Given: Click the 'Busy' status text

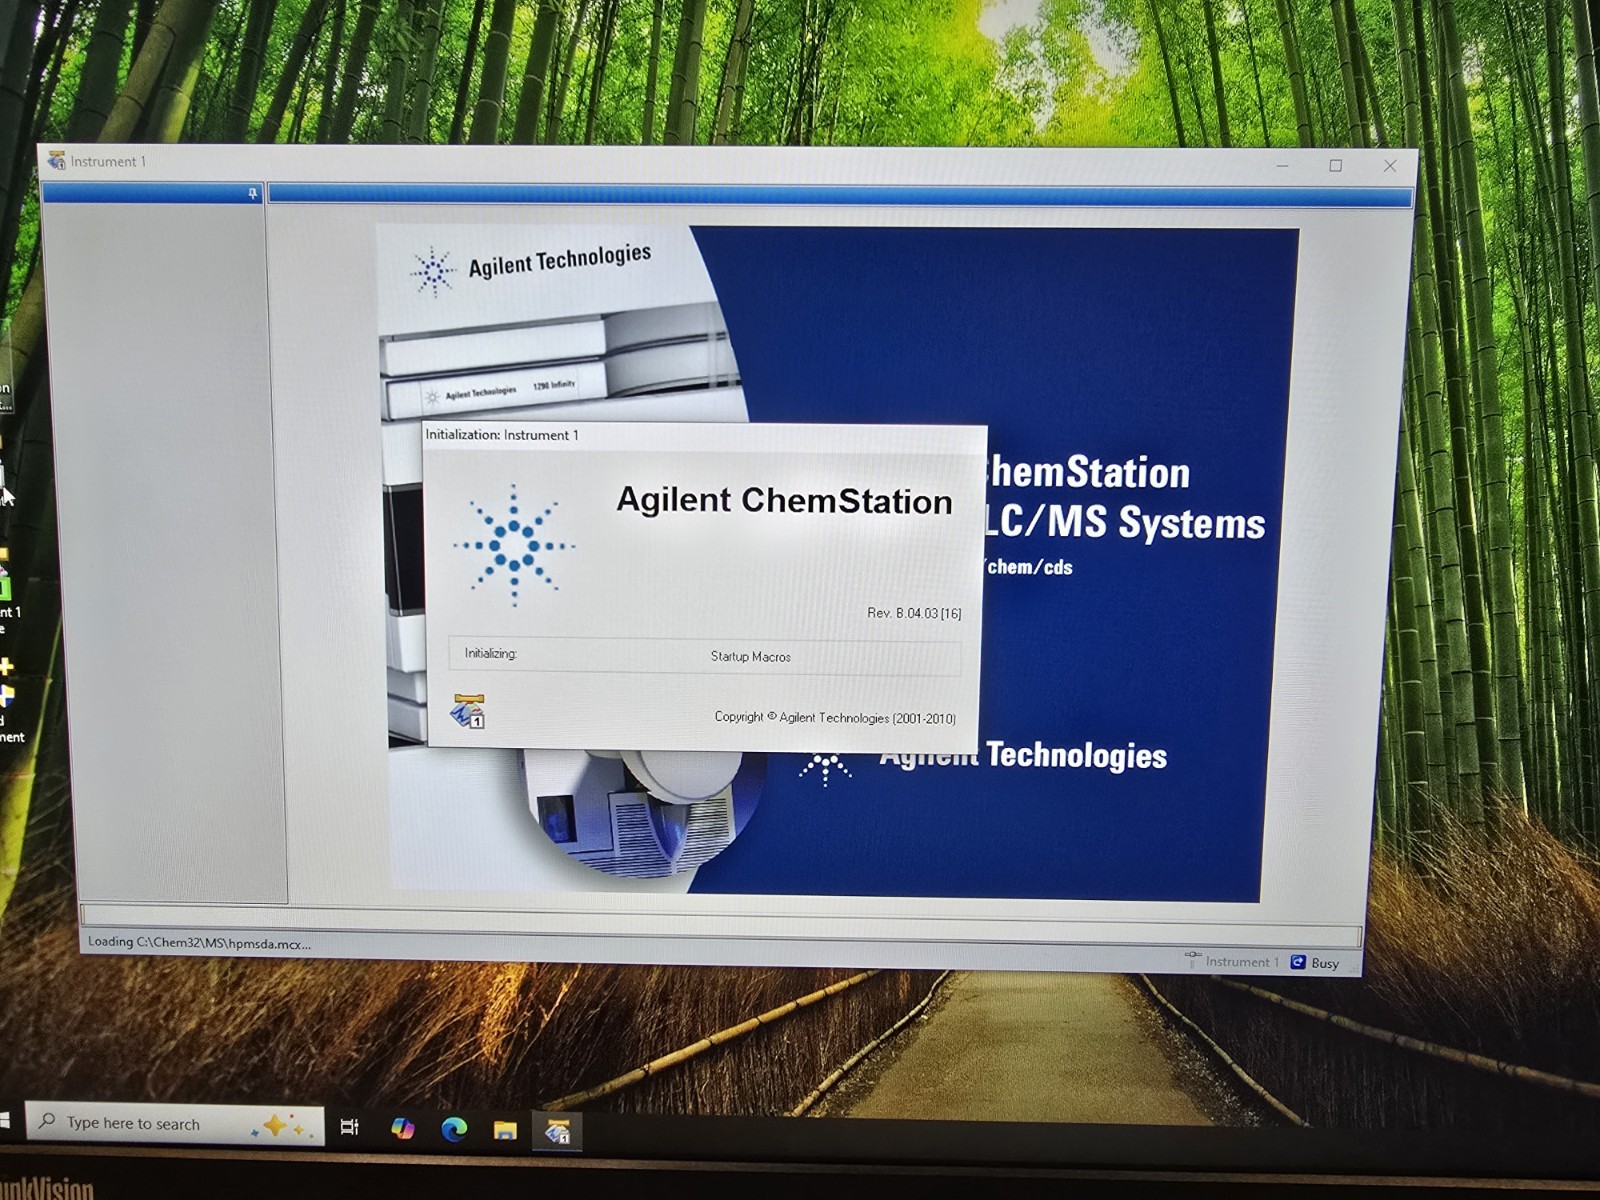Looking at the screenshot, I should tap(1325, 963).
